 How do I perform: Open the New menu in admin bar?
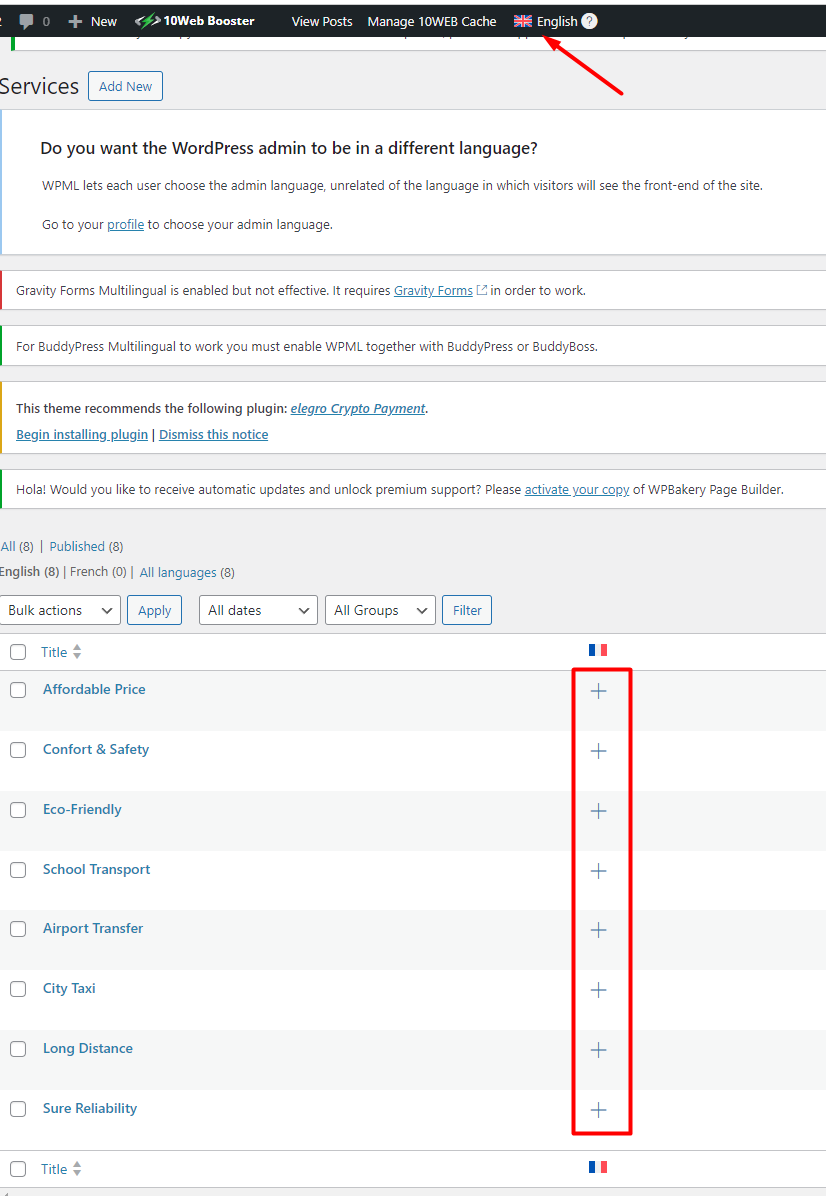click(92, 21)
